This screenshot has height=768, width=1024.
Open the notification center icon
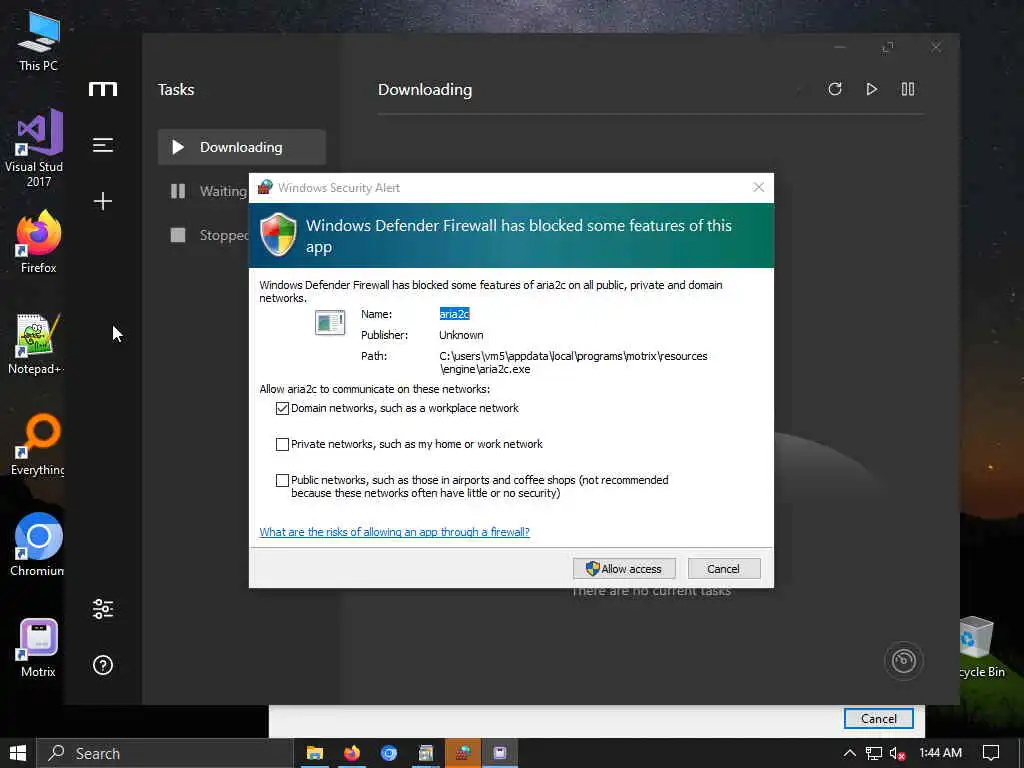point(991,753)
